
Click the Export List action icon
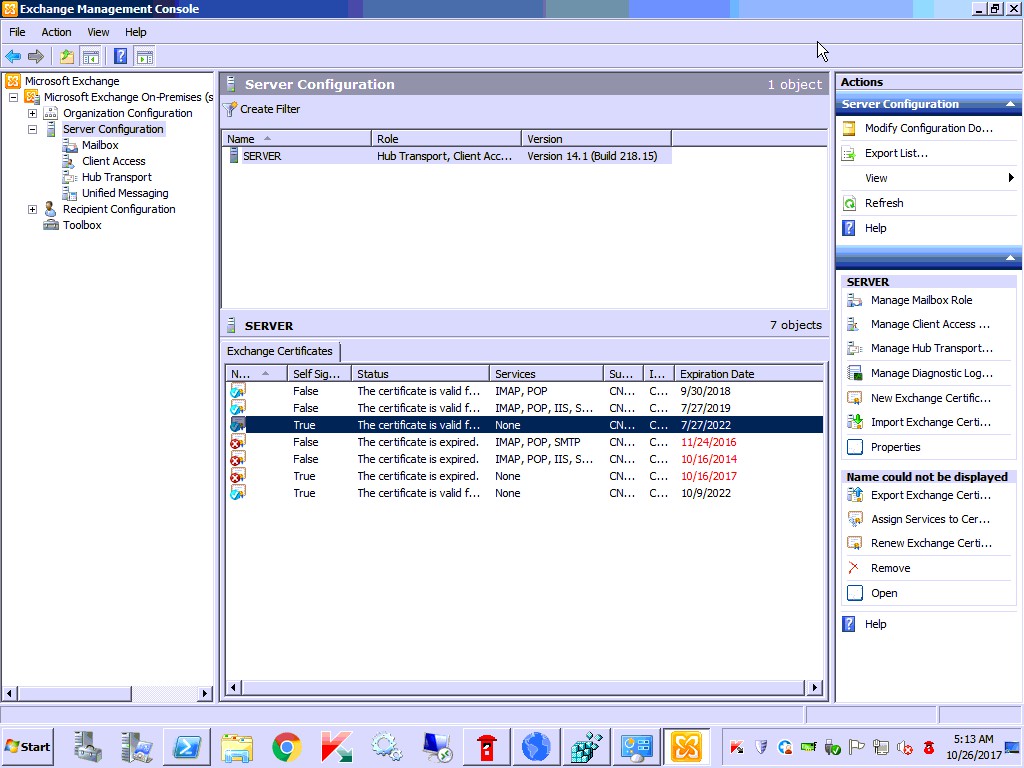849,153
